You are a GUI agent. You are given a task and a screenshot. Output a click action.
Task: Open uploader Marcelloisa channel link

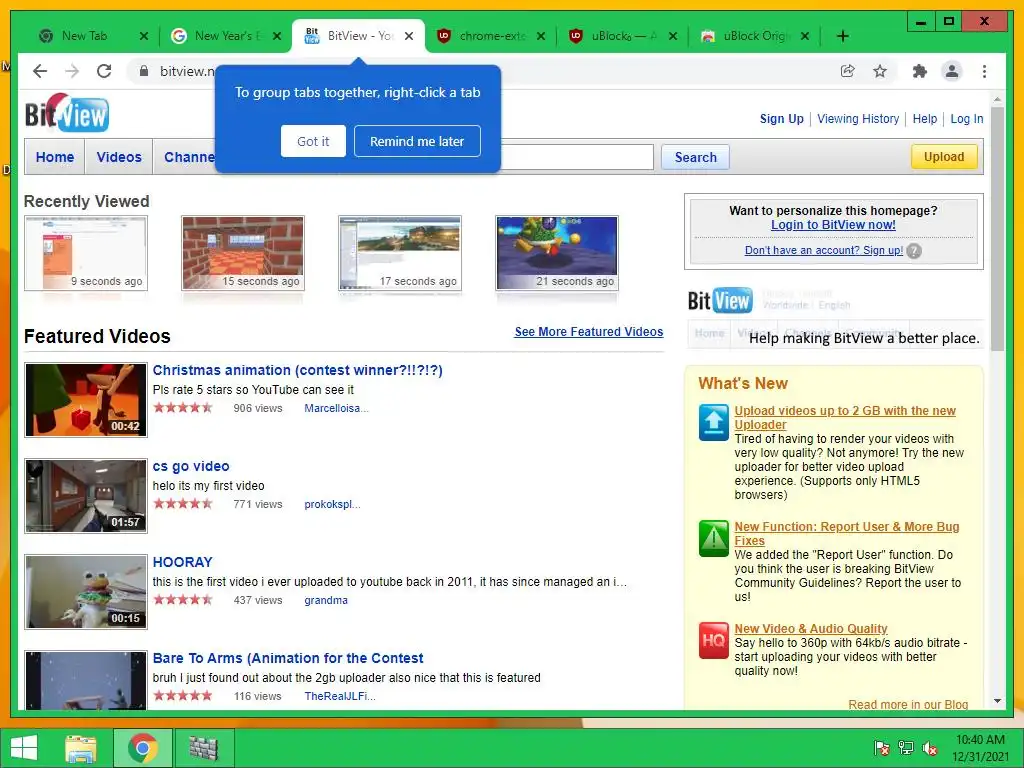(336, 408)
